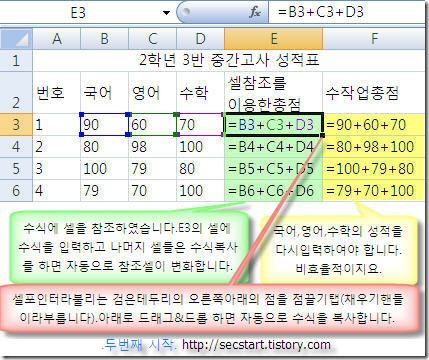429x360 pixels.
Task: Select row 1 header
Action: click(x=16, y=61)
